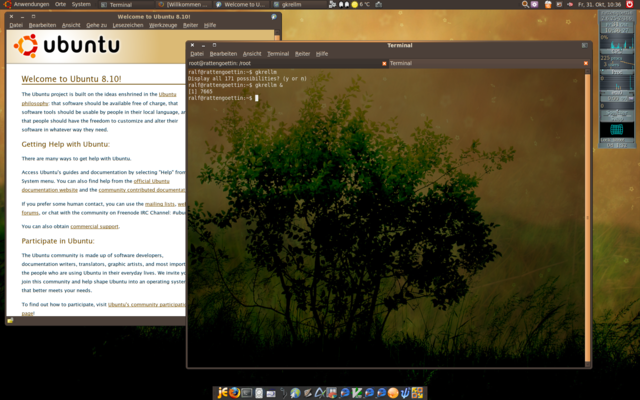640x400 pixels.
Task: Click the orange bag icon in the system tray
Action: coord(548,4)
